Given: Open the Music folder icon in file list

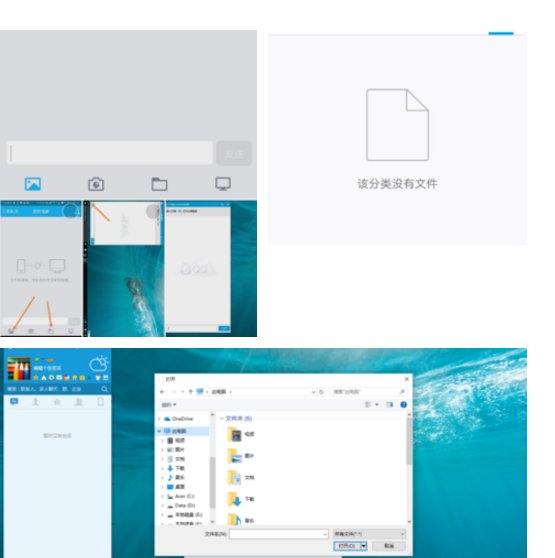Looking at the screenshot, I should [235, 520].
